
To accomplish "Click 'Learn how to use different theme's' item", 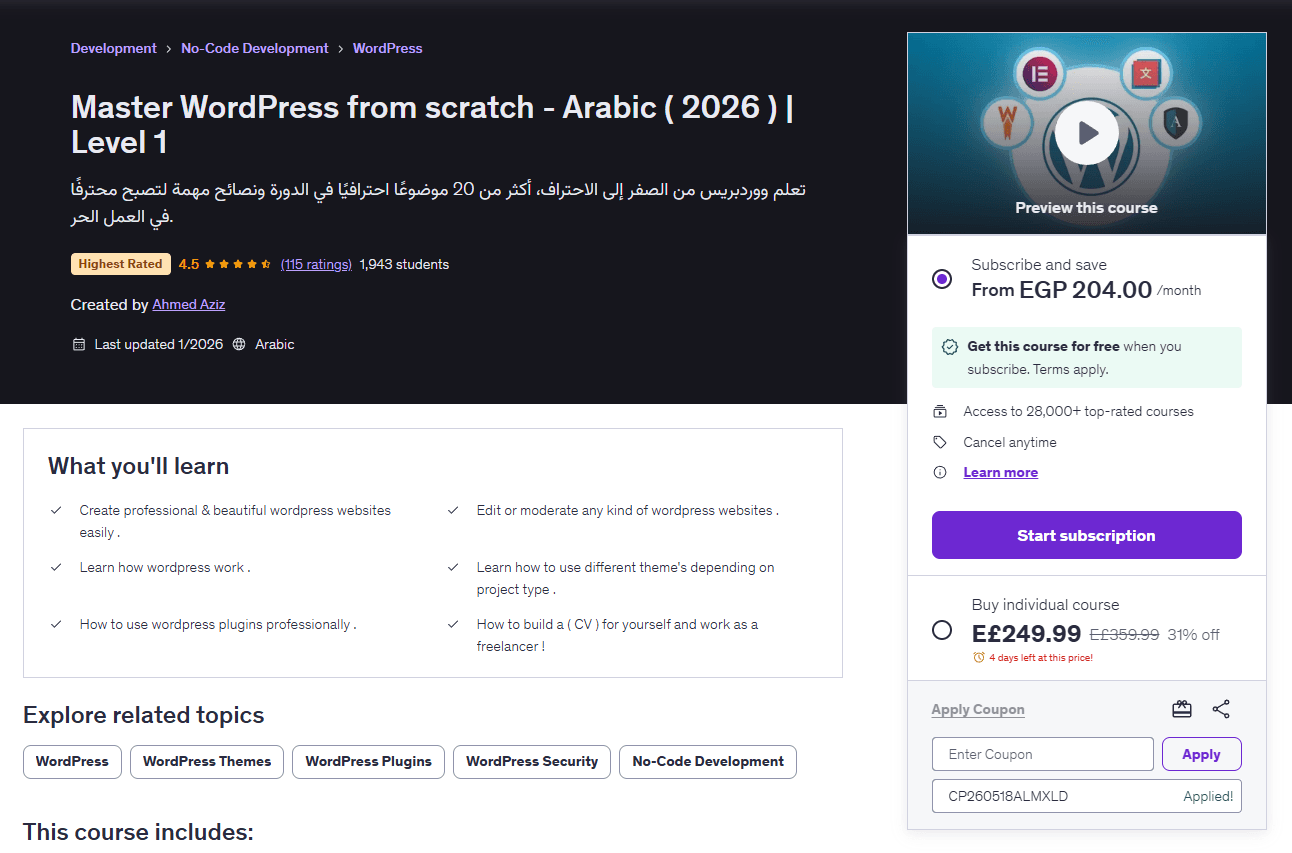I will tap(625, 578).
